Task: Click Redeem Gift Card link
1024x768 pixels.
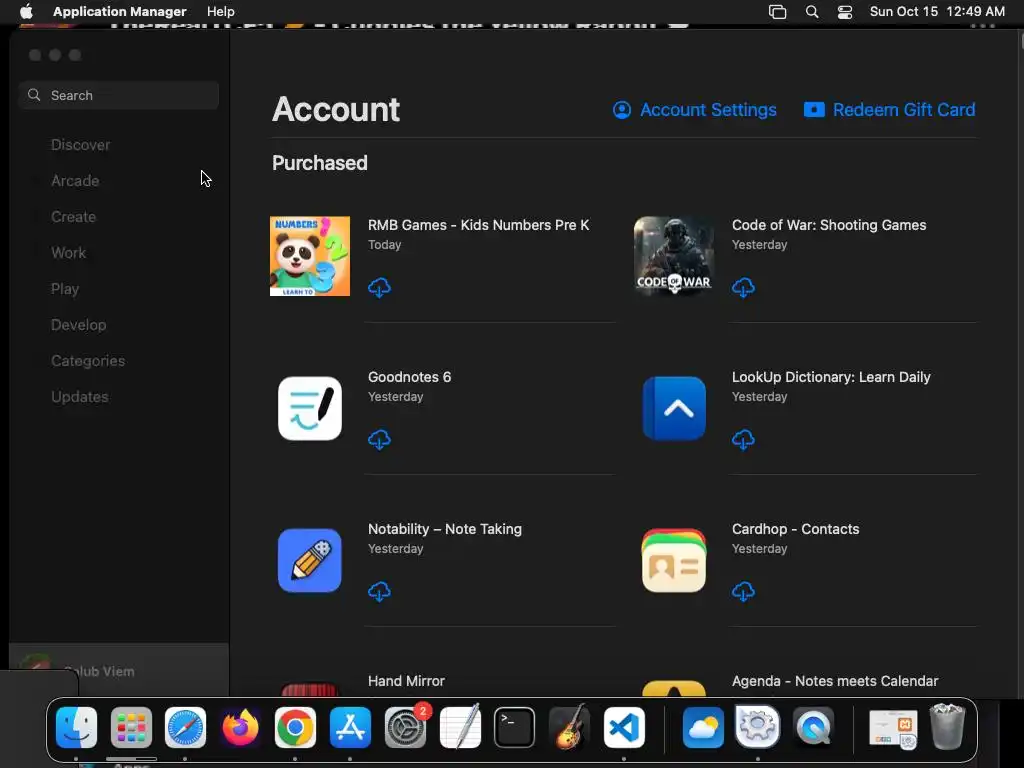Action: pos(889,110)
